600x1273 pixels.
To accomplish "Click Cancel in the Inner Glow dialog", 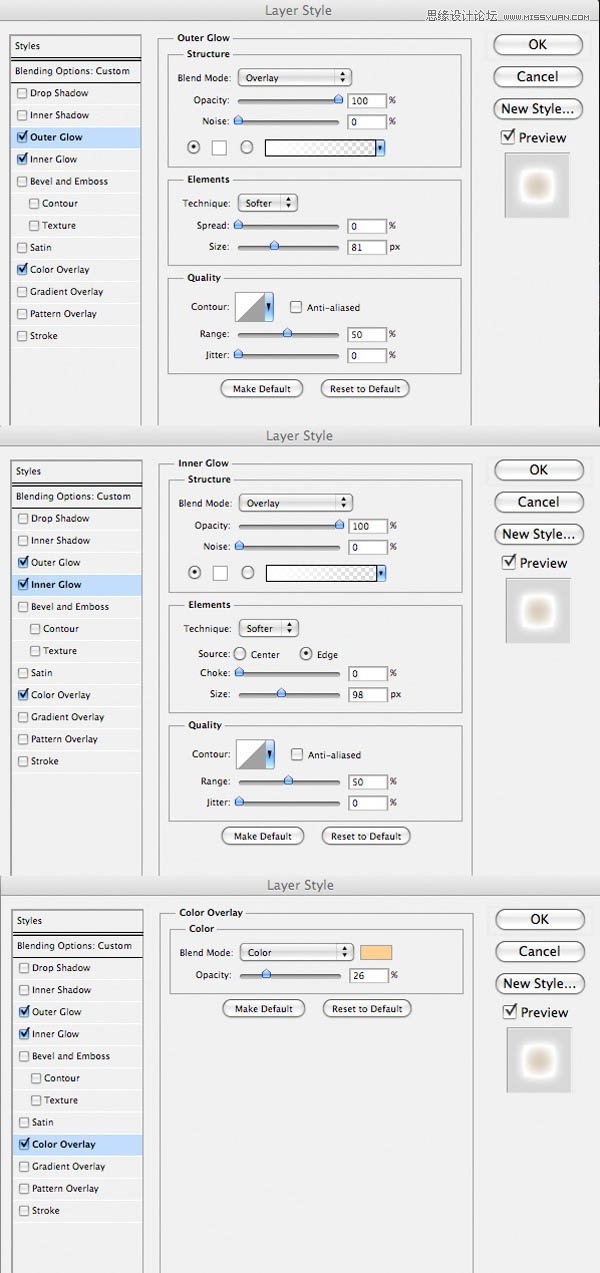I will 539,502.
